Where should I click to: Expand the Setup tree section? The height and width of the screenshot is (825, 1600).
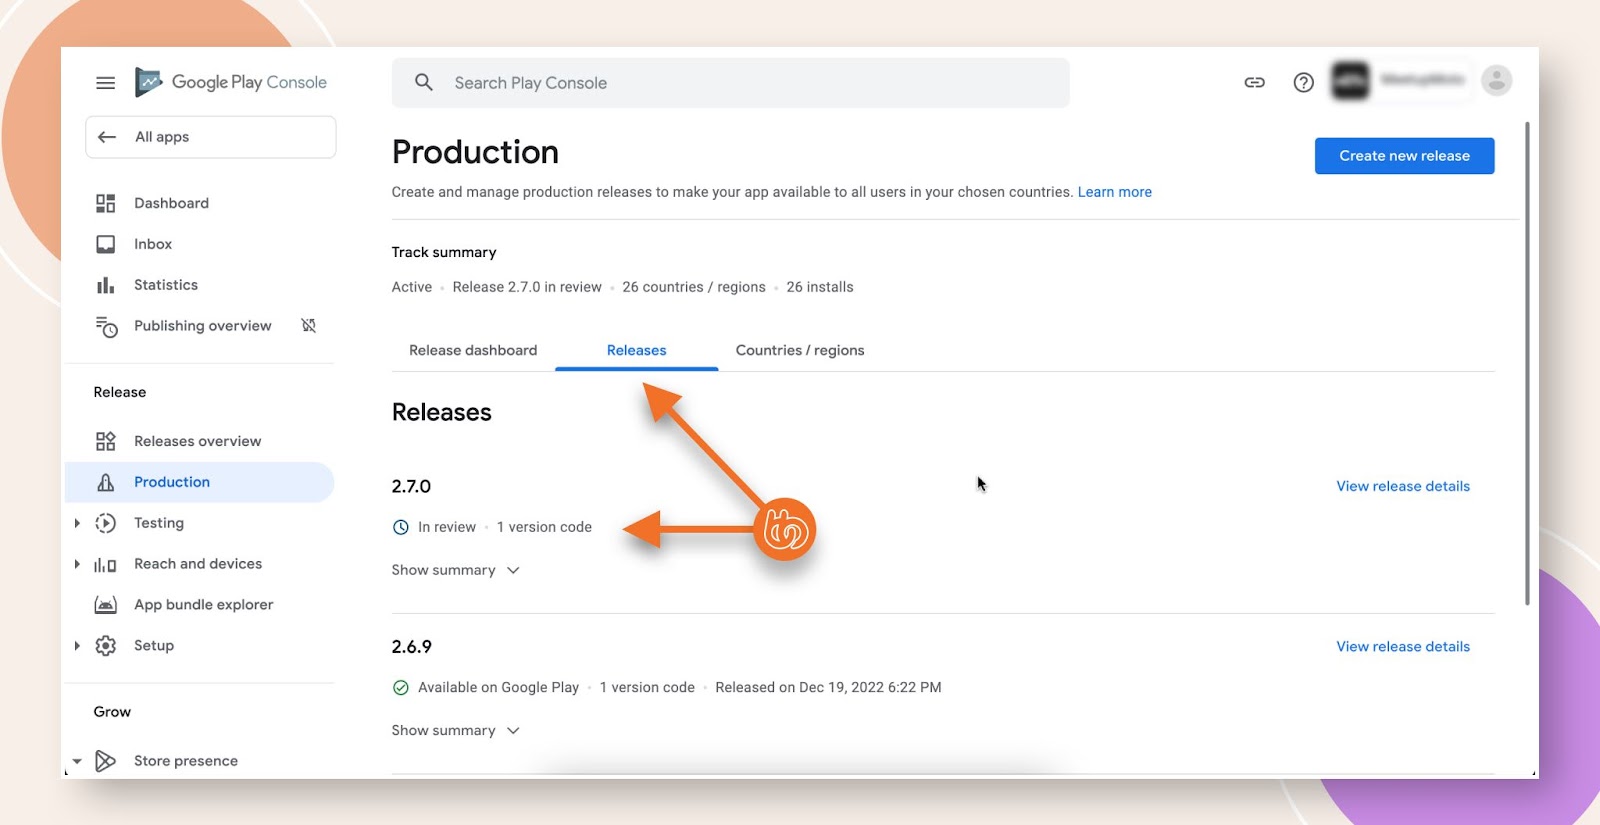pyautogui.click(x=77, y=646)
